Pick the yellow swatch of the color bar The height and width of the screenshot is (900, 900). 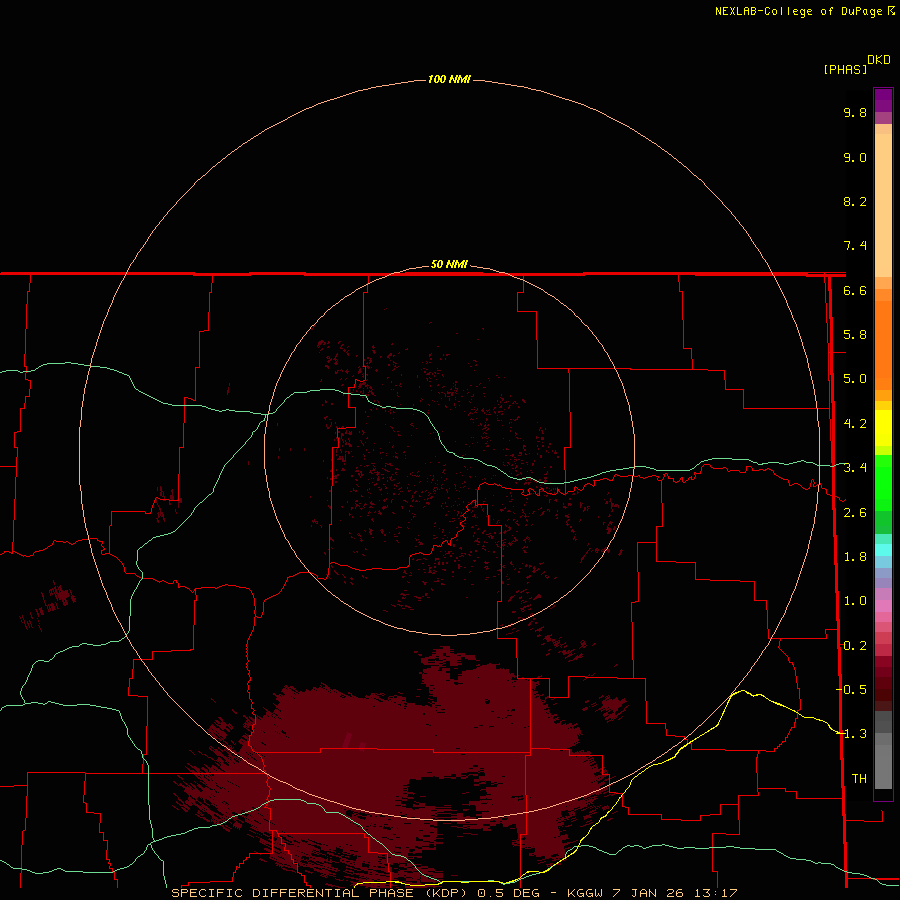click(x=883, y=428)
